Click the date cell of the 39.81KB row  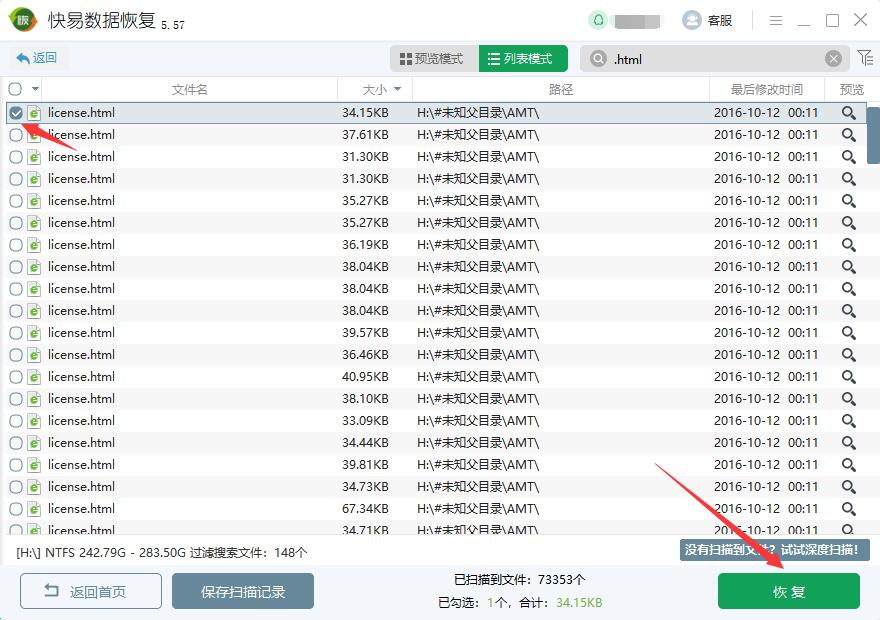[766, 465]
